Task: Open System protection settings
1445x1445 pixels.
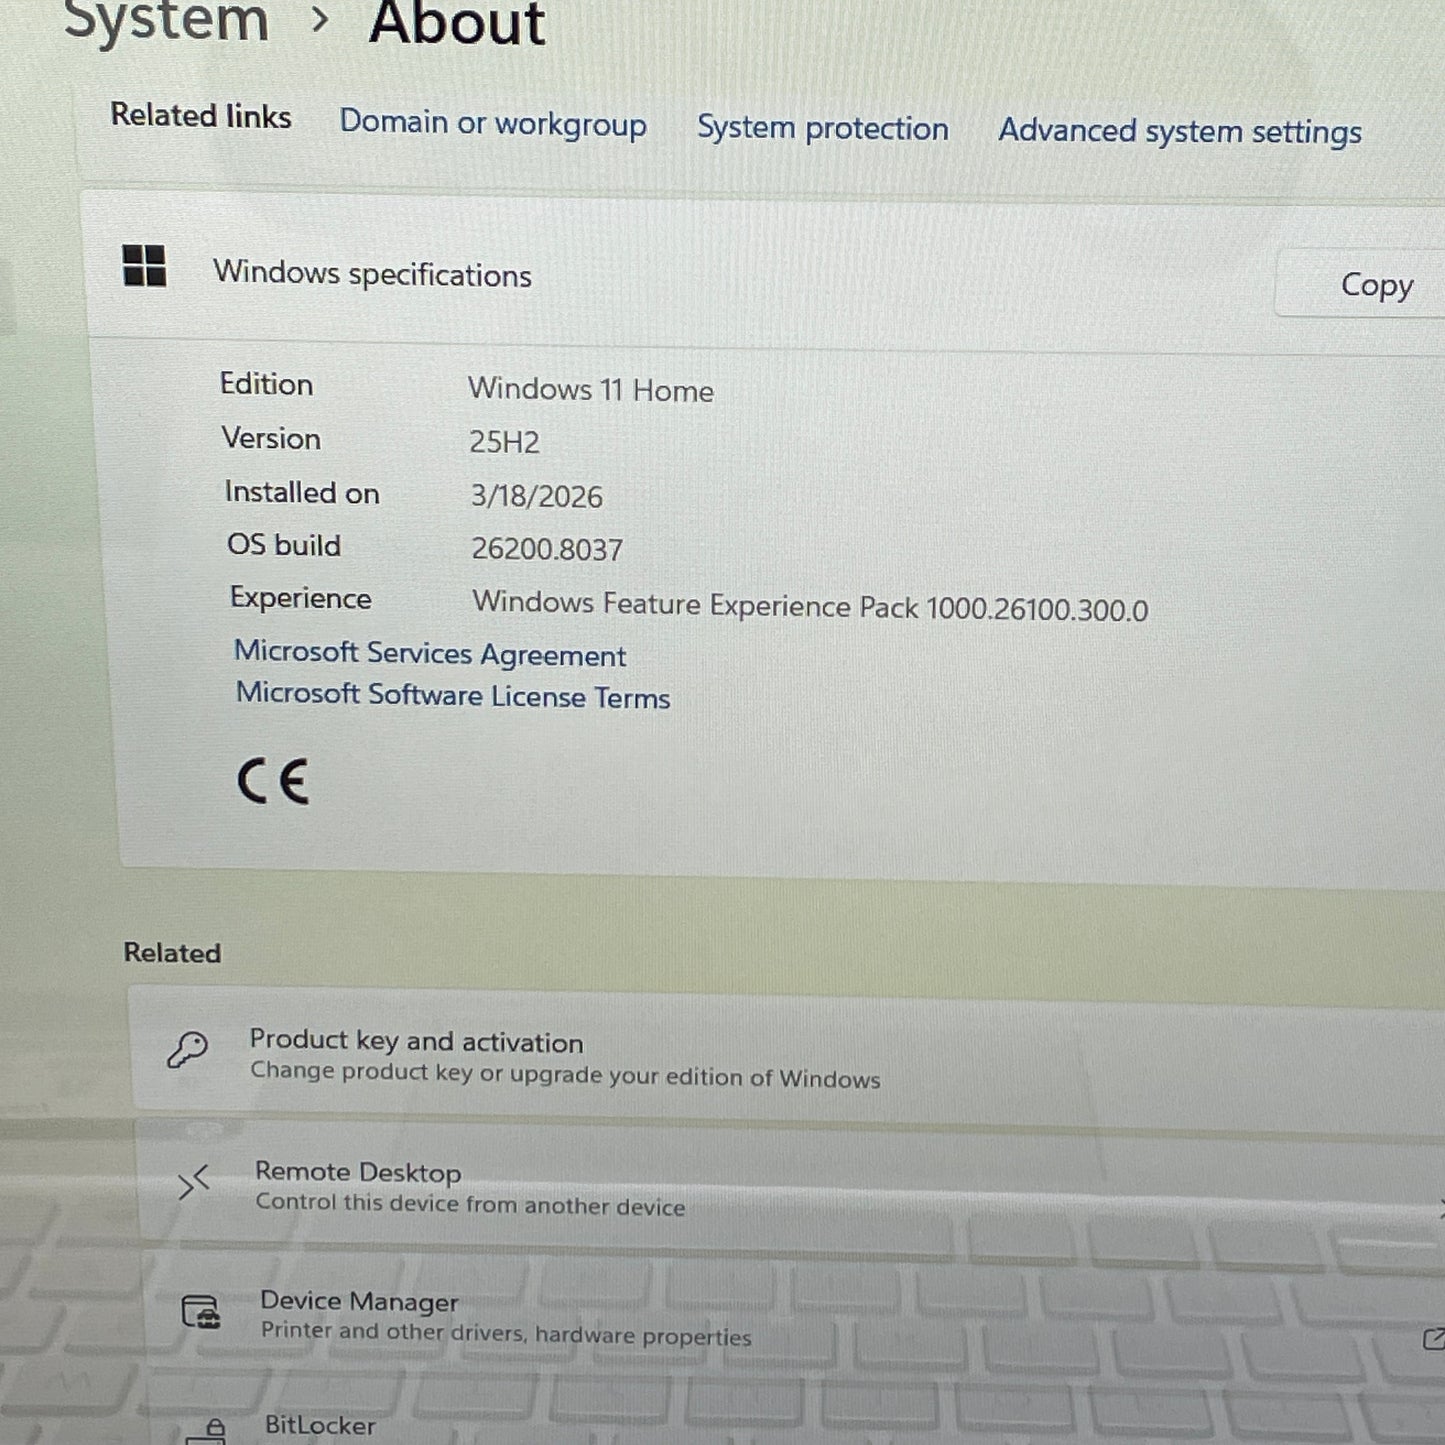Action: 822,128
